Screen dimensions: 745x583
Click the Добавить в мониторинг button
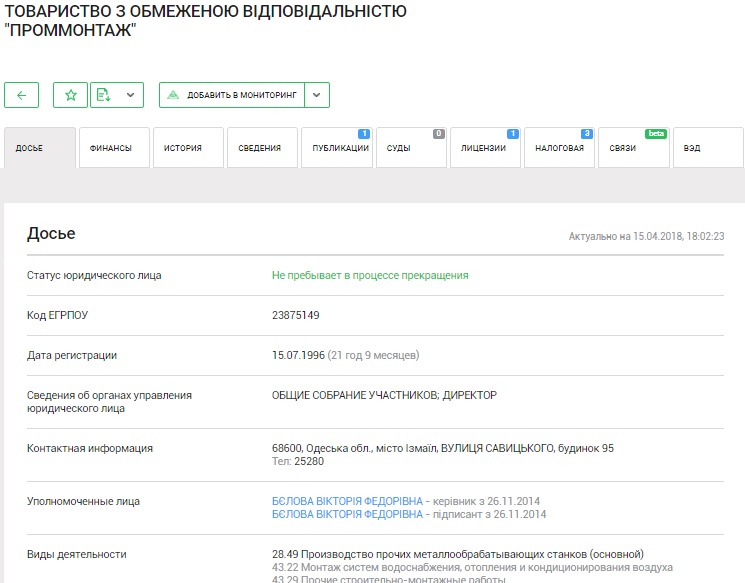pyautogui.click(x=231, y=95)
